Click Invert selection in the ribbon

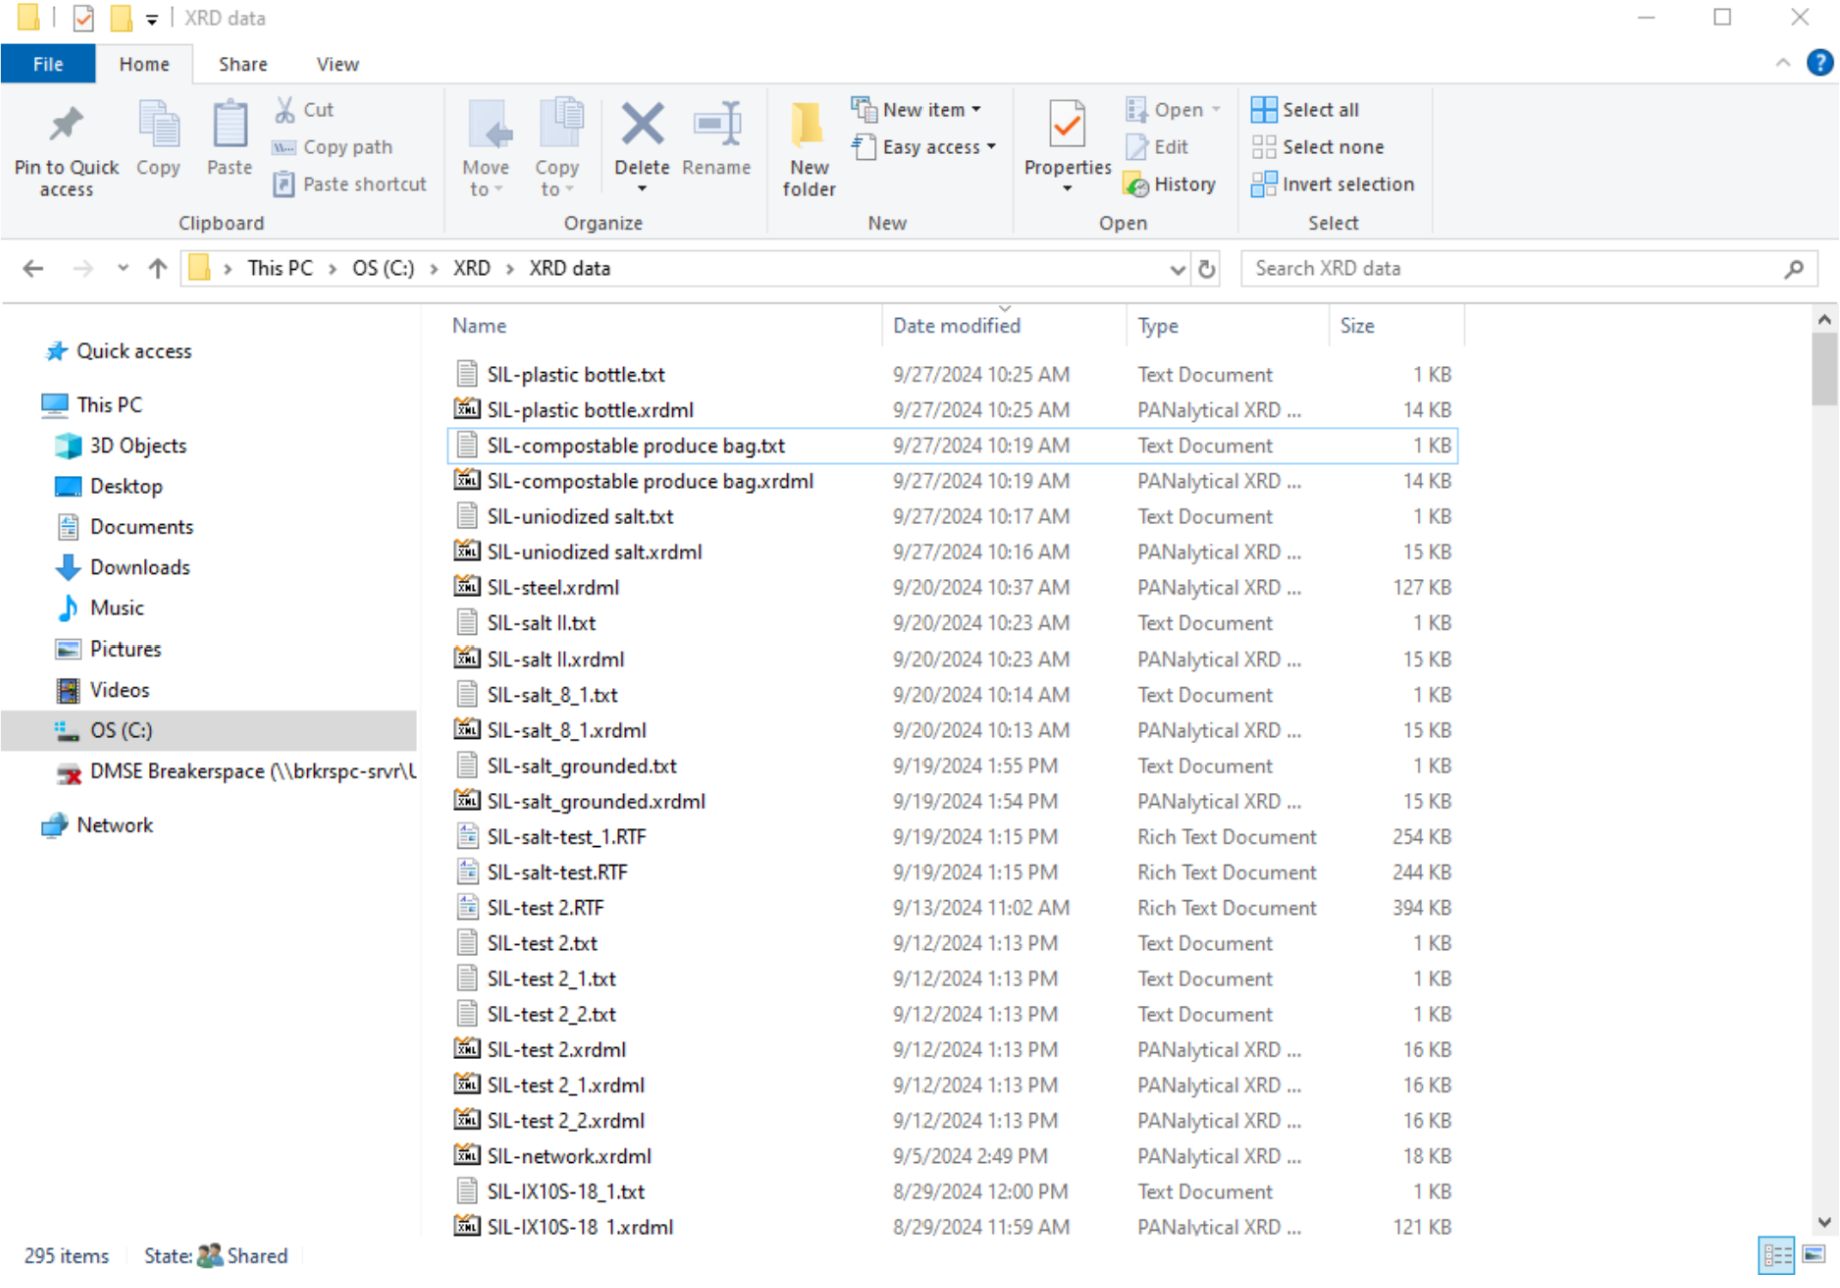pos(1334,184)
